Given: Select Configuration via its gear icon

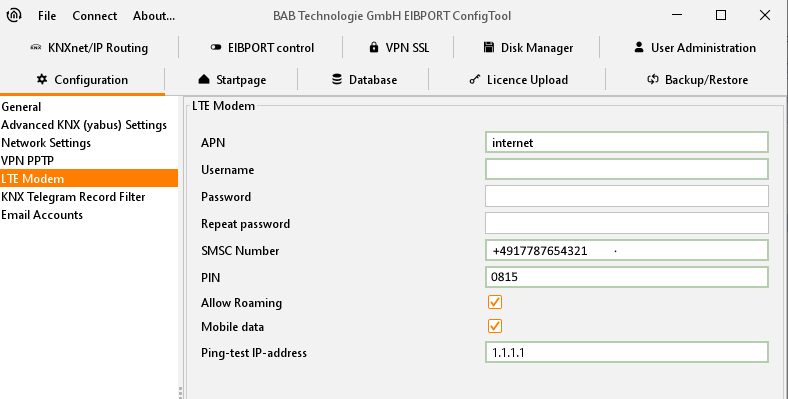Looking at the screenshot, I should 42,79.
